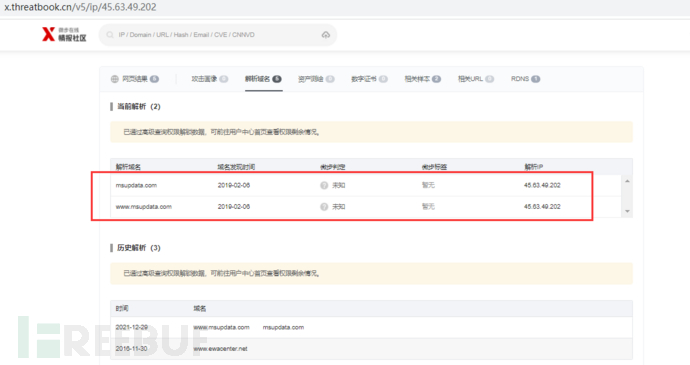Focus the IP / Domain / URL search field
This screenshot has height=365, width=690.
click(218, 35)
